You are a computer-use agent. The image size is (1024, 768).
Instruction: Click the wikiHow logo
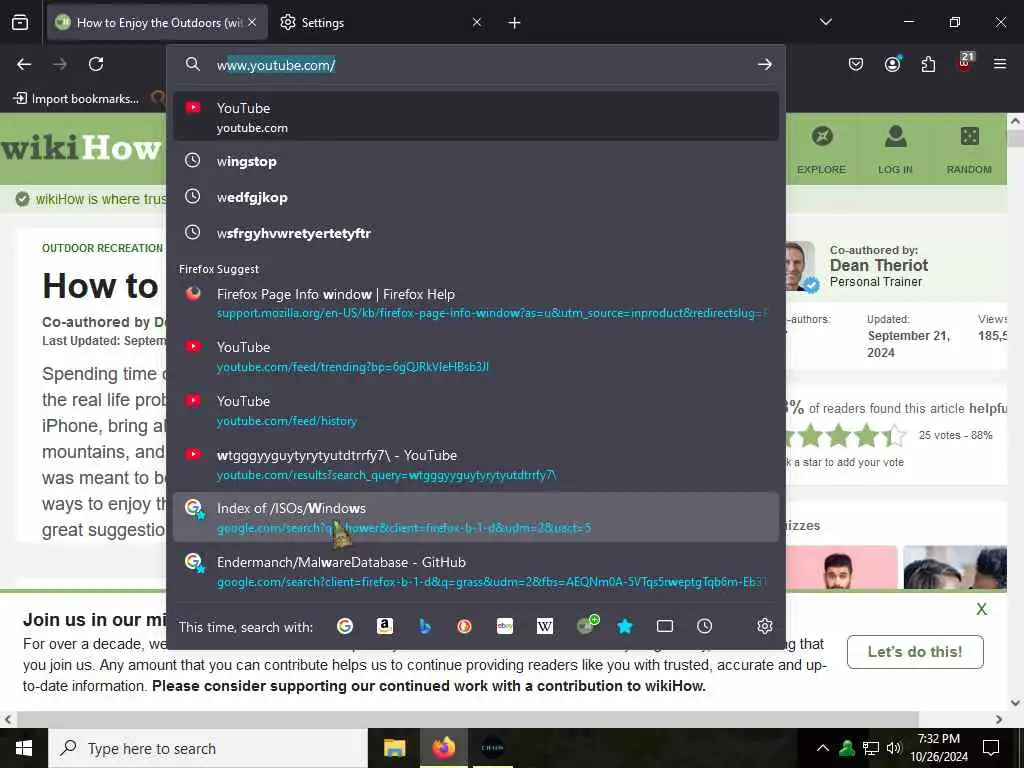coord(82,148)
